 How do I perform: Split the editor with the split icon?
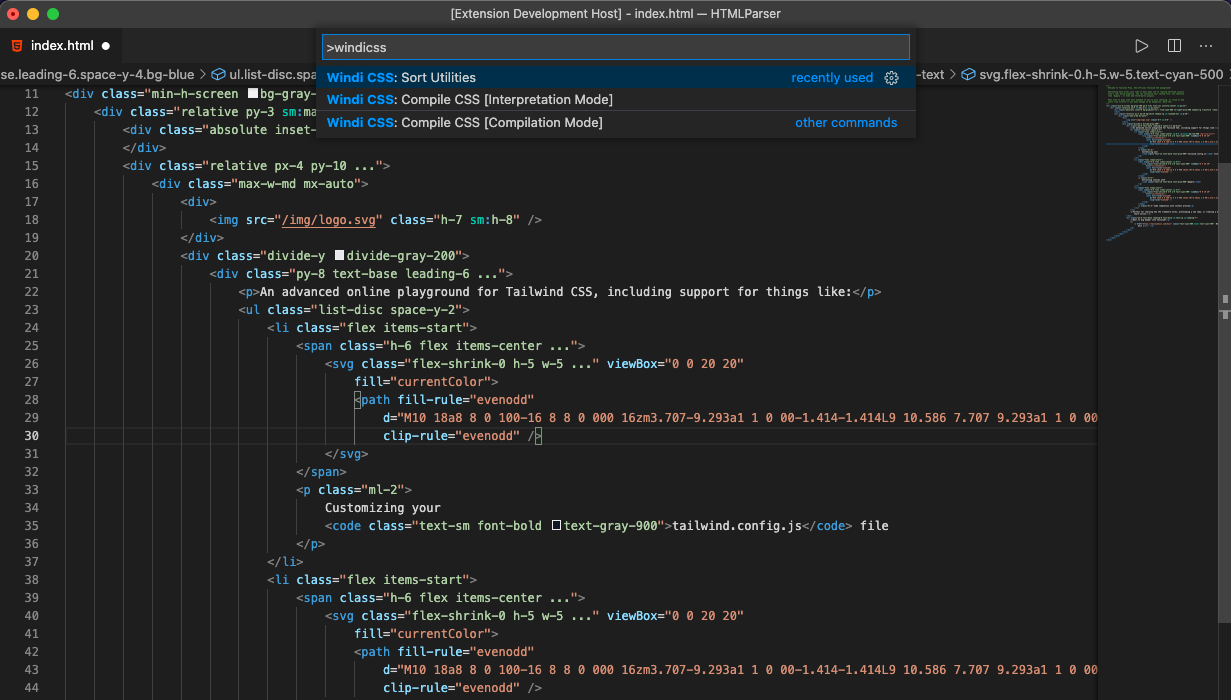click(x=1175, y=46)
